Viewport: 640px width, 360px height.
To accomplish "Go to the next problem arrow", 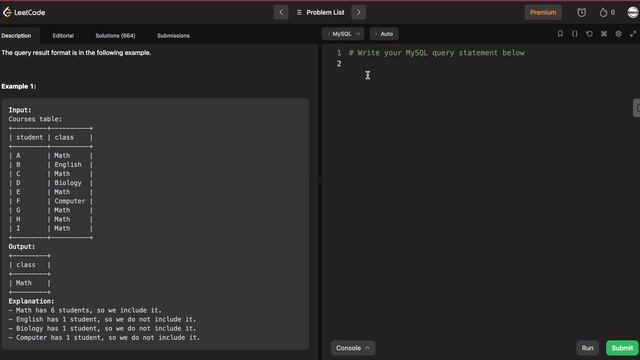I will tap(358, 12).
